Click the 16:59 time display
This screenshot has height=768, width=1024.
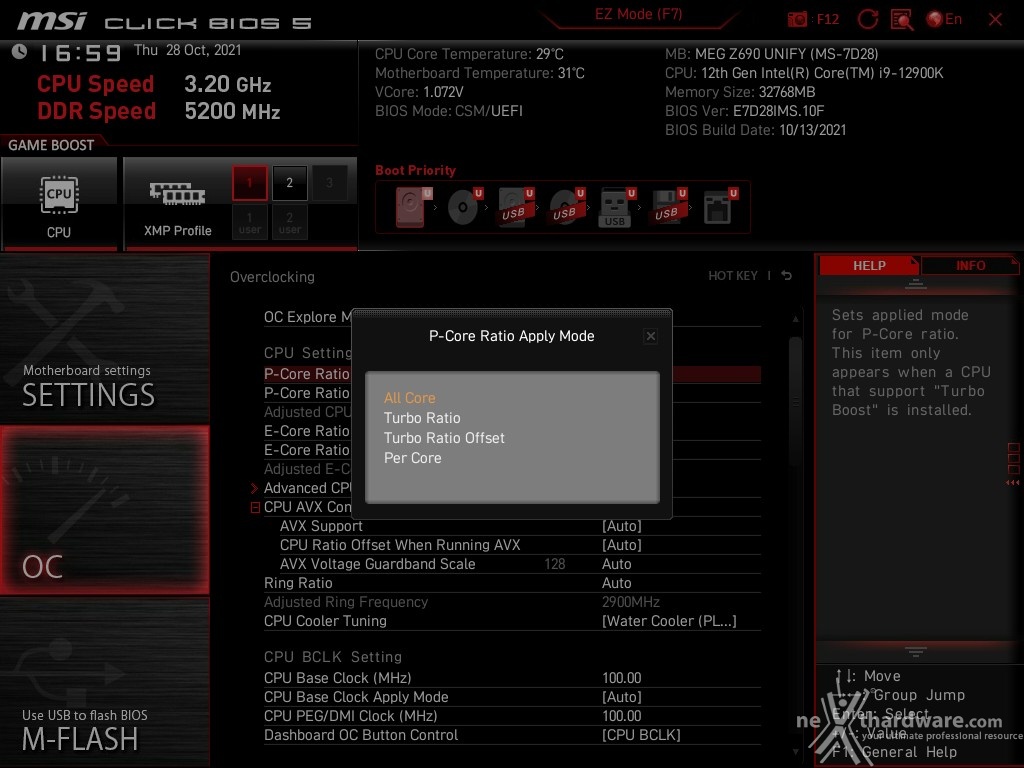pos(80,53)
